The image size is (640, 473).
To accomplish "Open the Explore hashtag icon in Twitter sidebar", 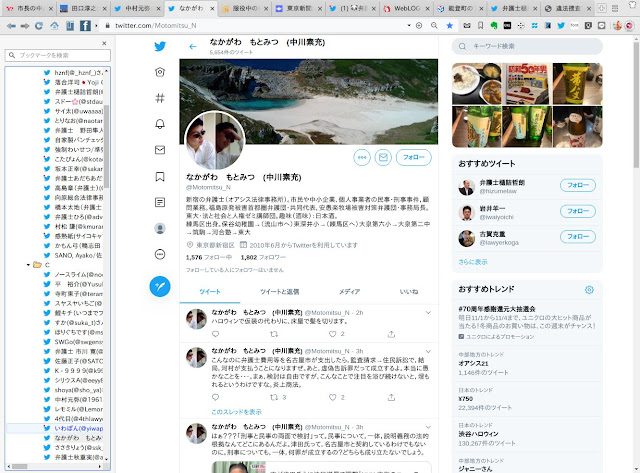I will coord(160,98).
